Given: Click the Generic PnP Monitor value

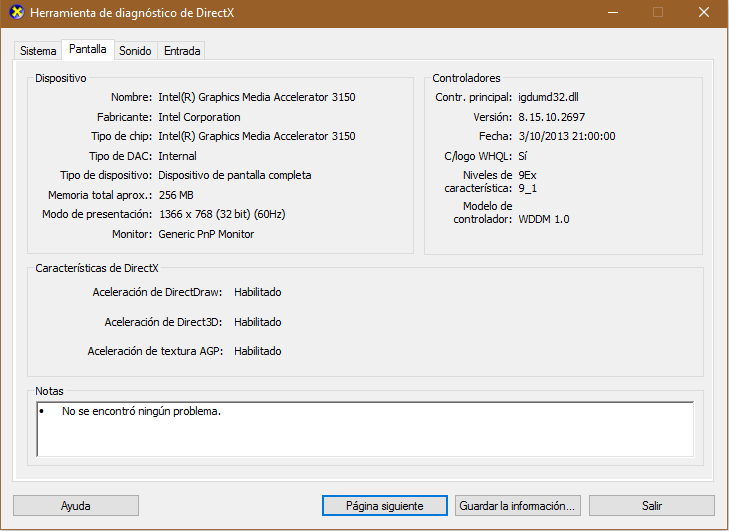Looking at the screenshot, I should [x=206, y=234].
